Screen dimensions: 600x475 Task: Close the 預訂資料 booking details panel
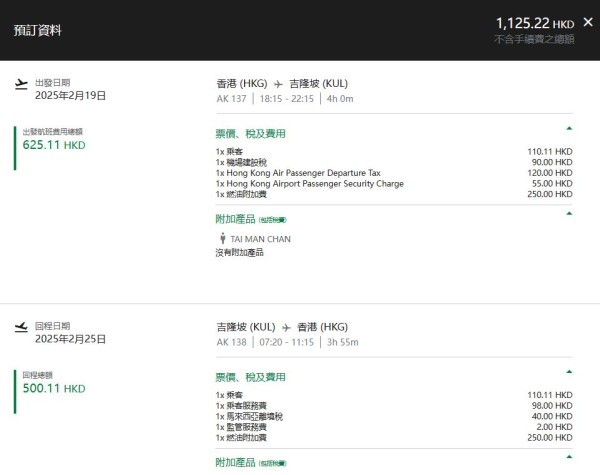tap(587, 21)
